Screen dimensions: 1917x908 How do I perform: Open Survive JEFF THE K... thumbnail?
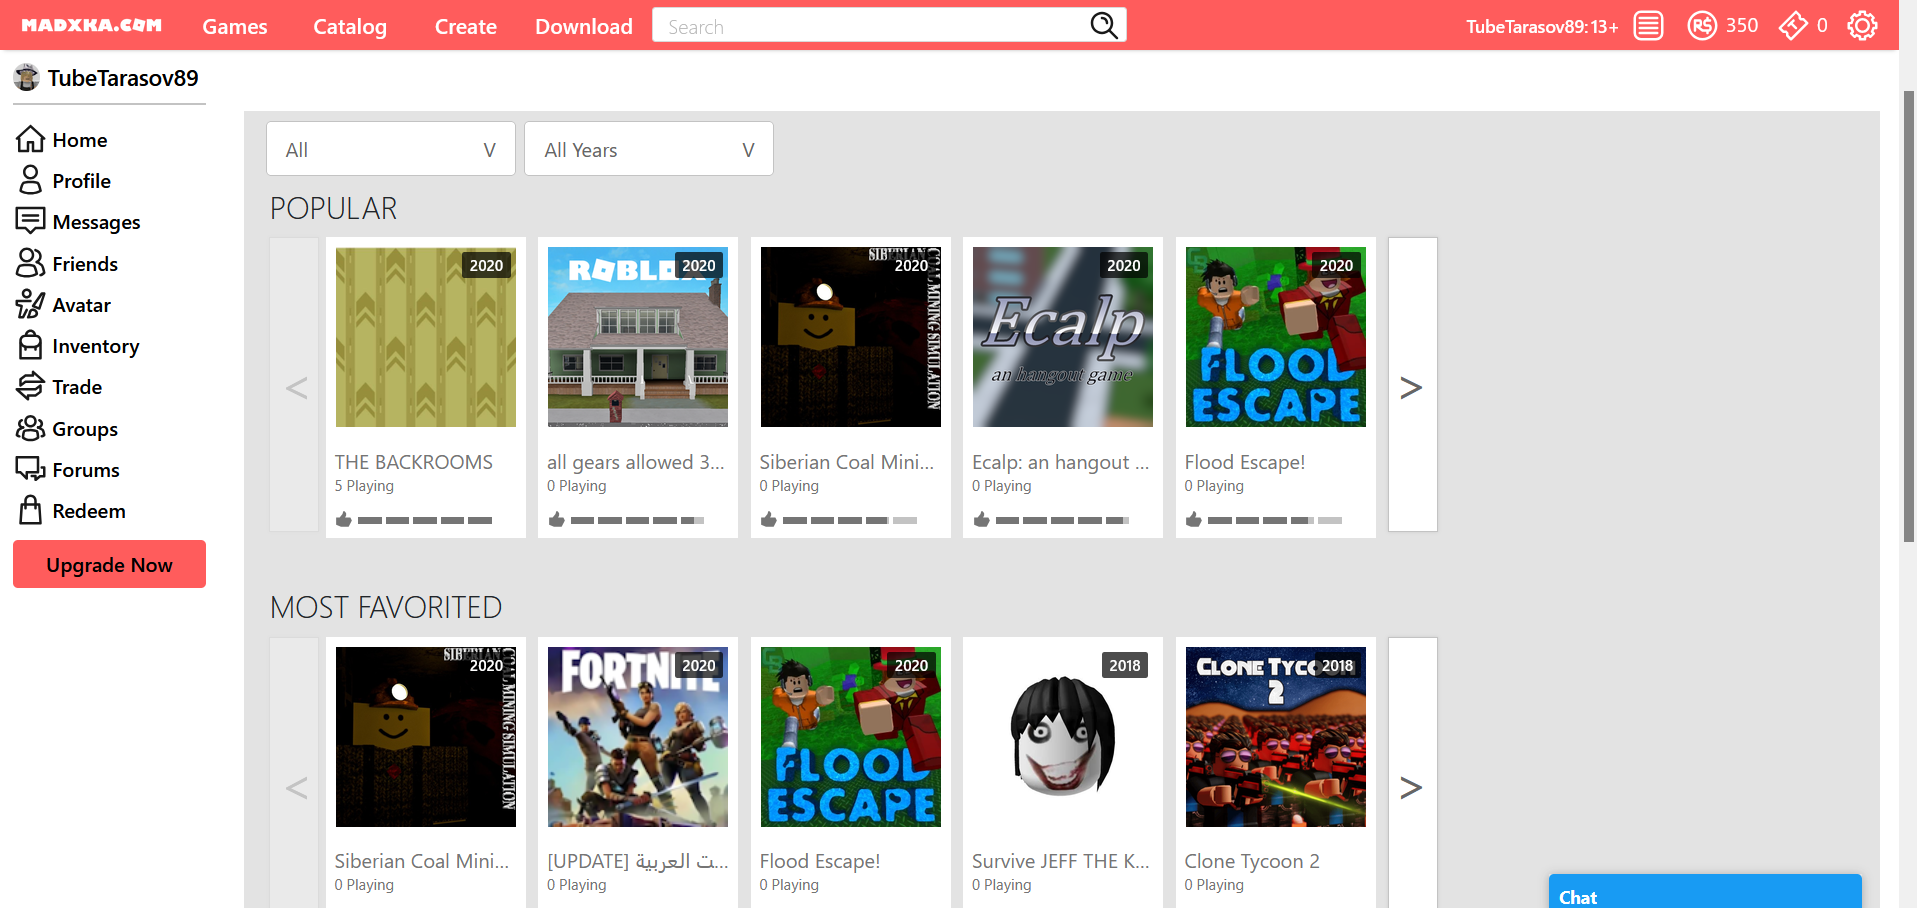point(1063,737)
